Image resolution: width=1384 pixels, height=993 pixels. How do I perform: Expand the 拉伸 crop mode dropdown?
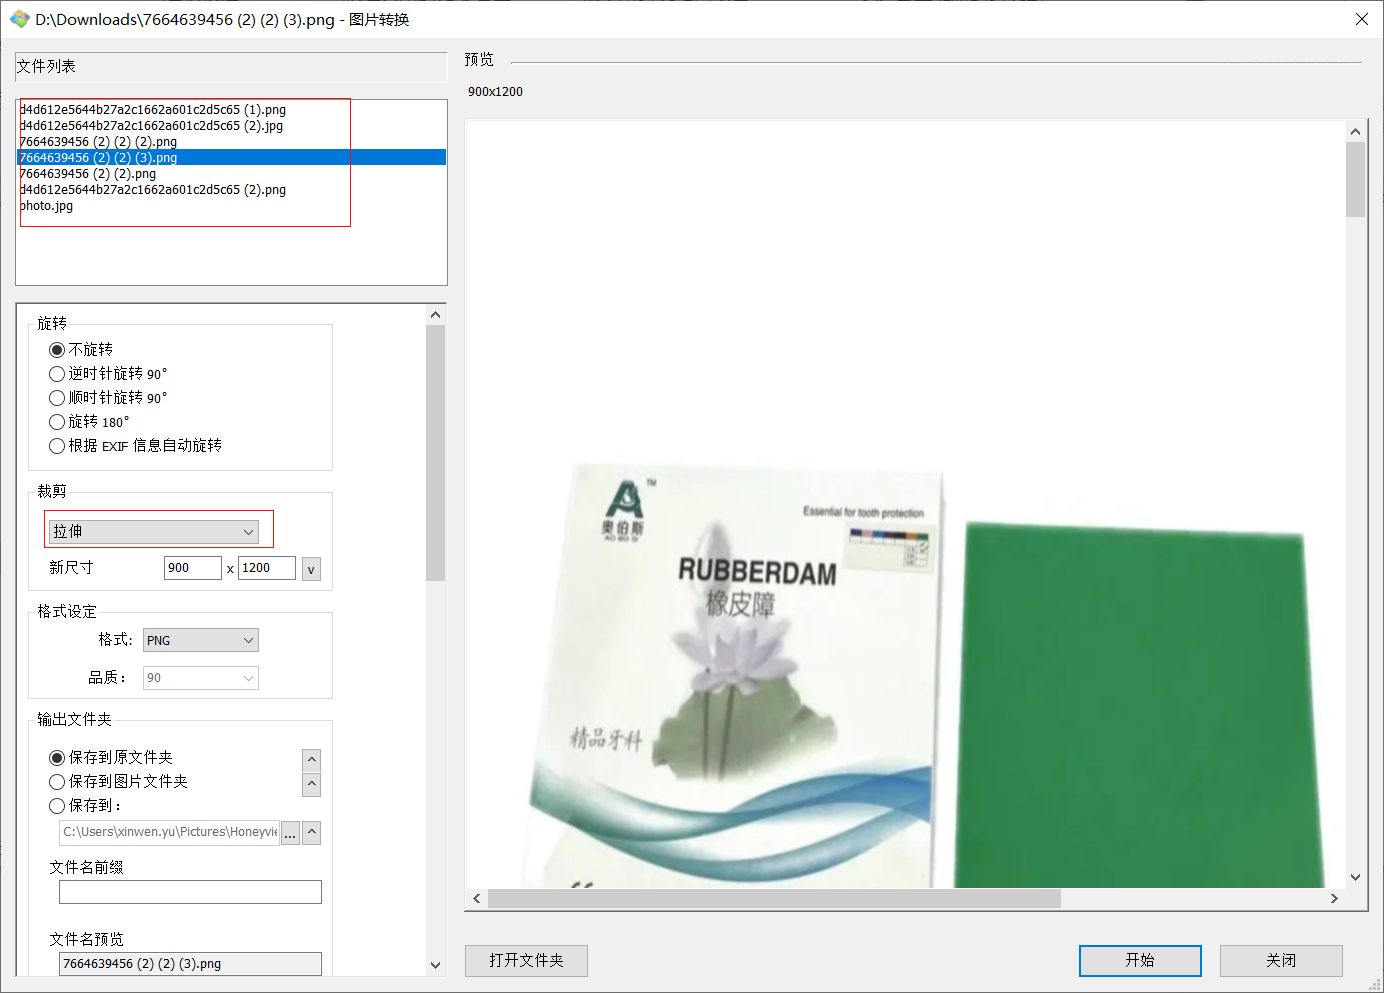pyautogui.click(x=154, y=532)
